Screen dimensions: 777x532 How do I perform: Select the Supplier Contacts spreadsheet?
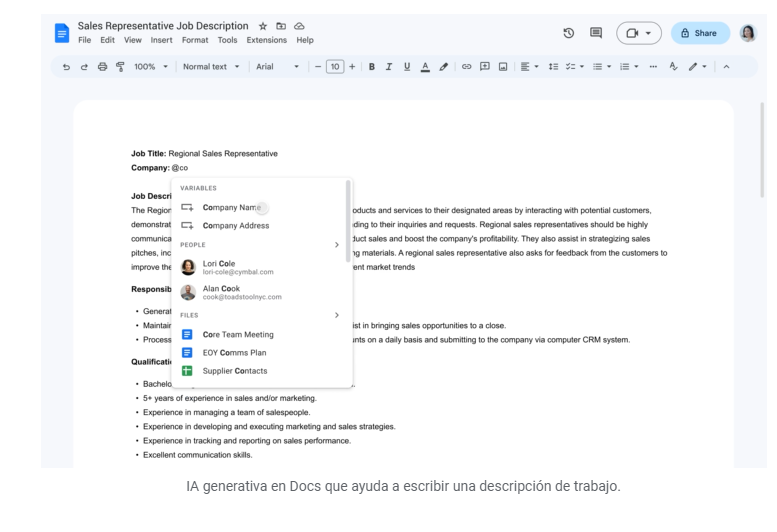point(262,371)
